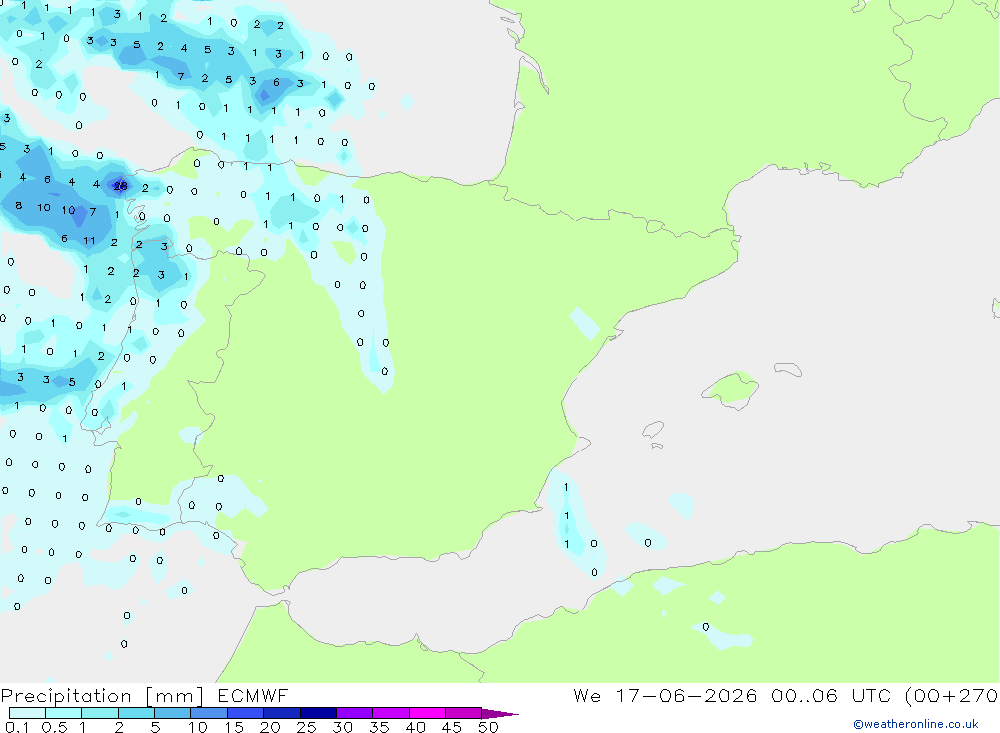This screenshot has width=1000, height=733.
Task: Open the weatheronline.co.uk link
Action: (915, 724)
